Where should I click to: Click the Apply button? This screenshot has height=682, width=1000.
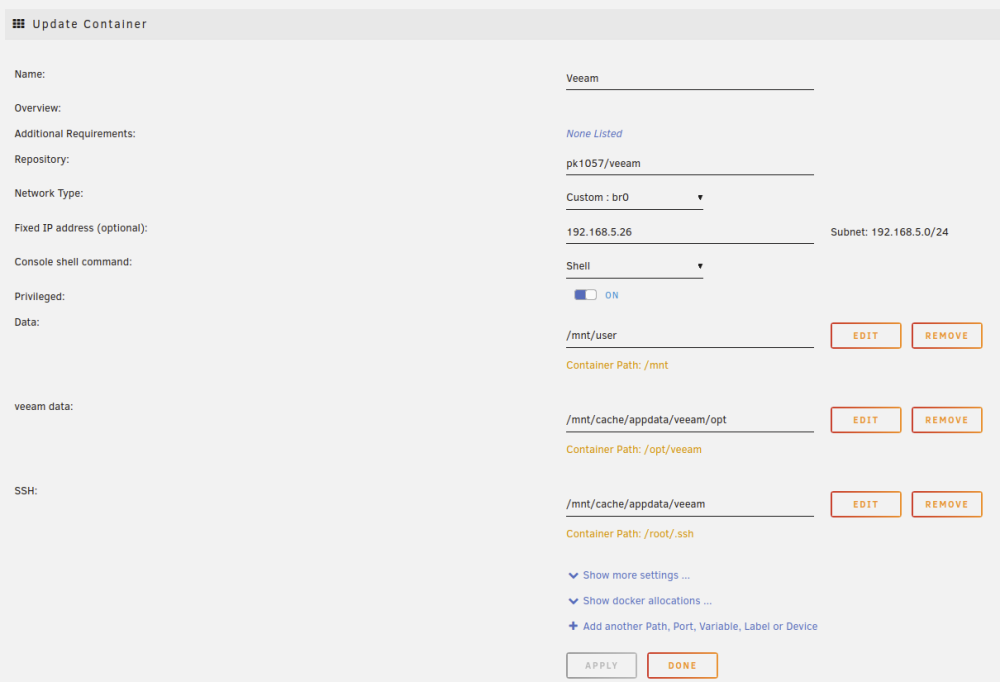coord(601,665)
